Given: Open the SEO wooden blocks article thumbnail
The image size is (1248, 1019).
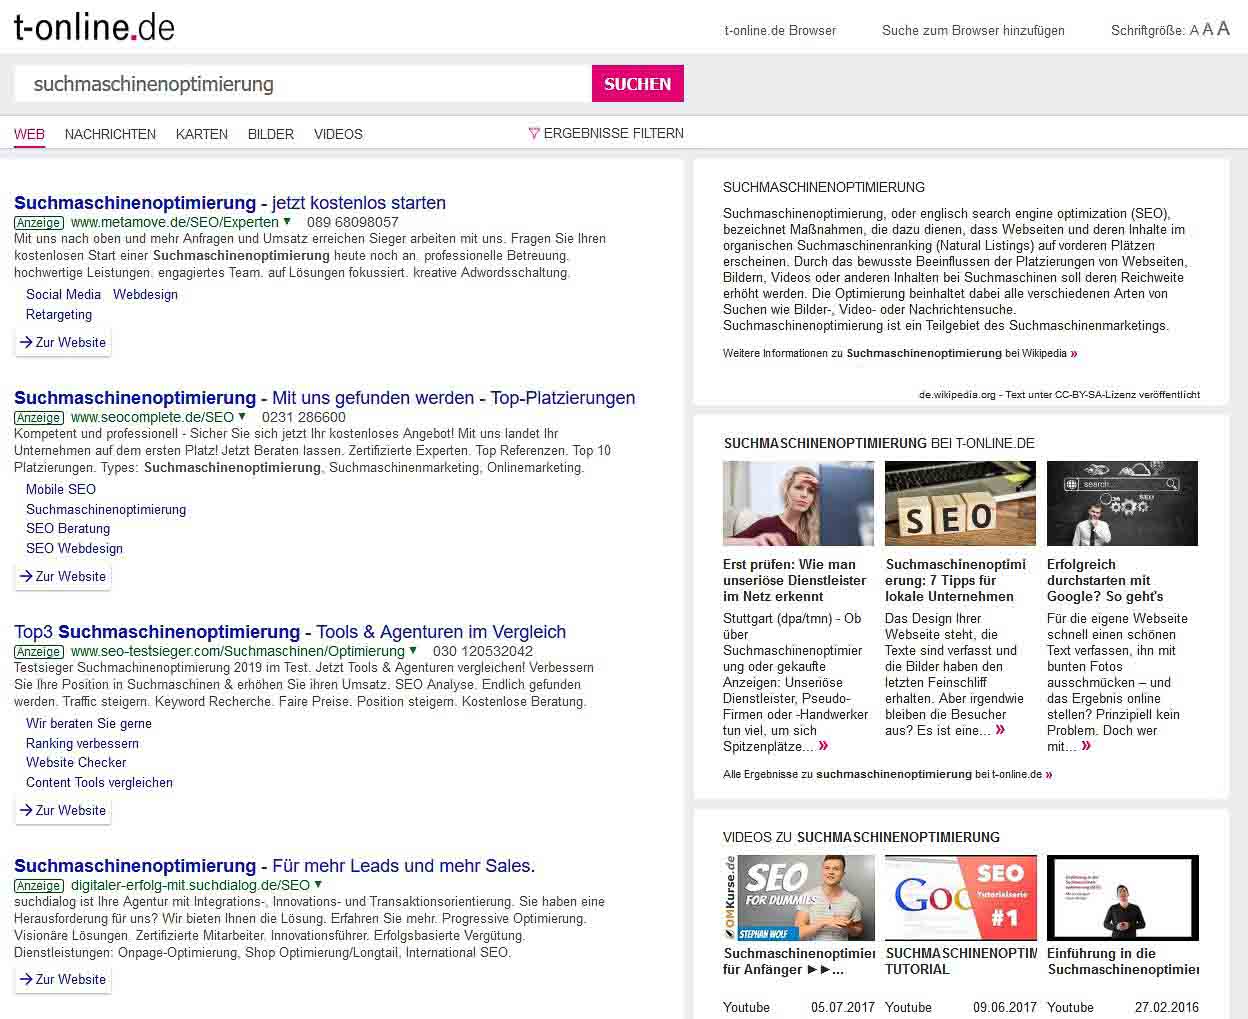Looking at the screenshot, I should click(x=960, y=503).
